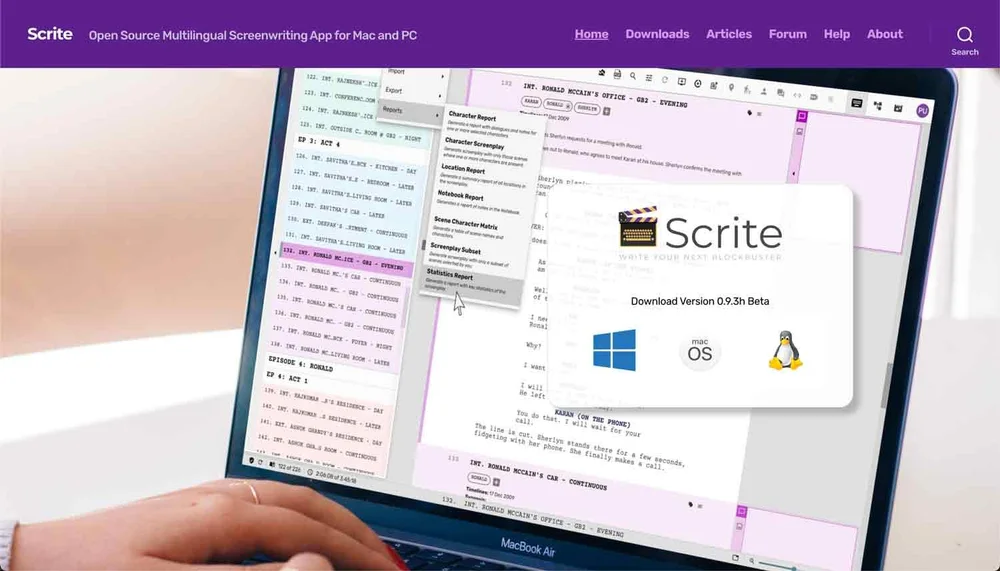1000x571 pixels.
Task: Click 'EP 4: ACT 1' heading in scene list
Action: 286,378
